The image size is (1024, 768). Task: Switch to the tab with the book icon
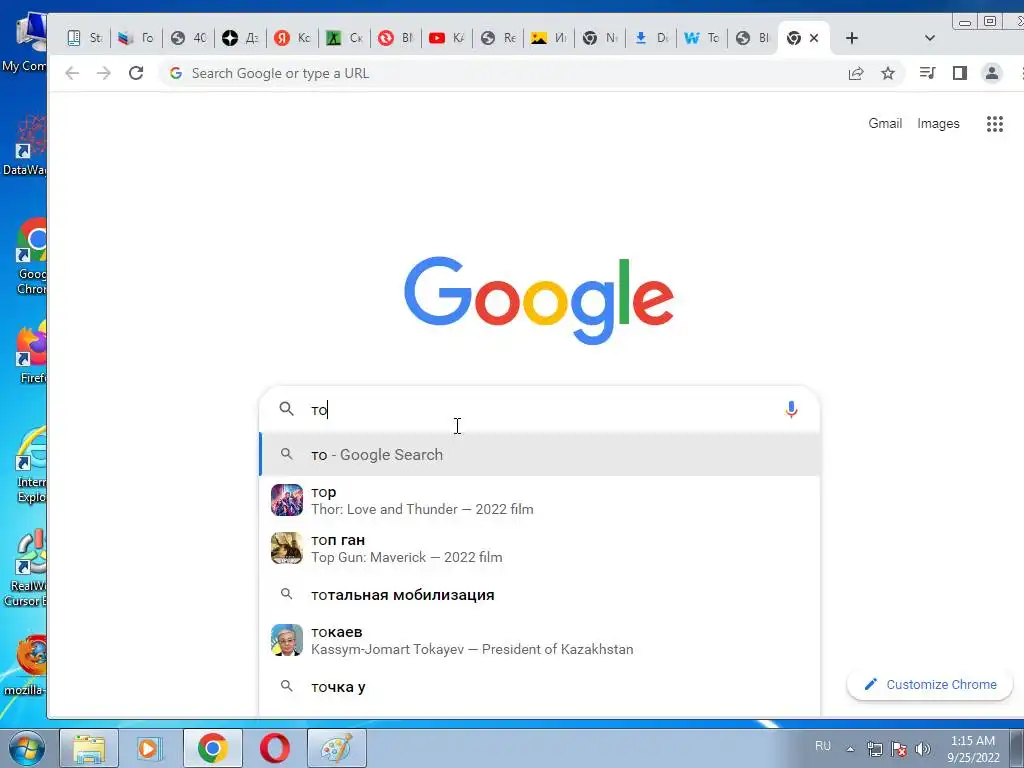click(x=85, y=38)
